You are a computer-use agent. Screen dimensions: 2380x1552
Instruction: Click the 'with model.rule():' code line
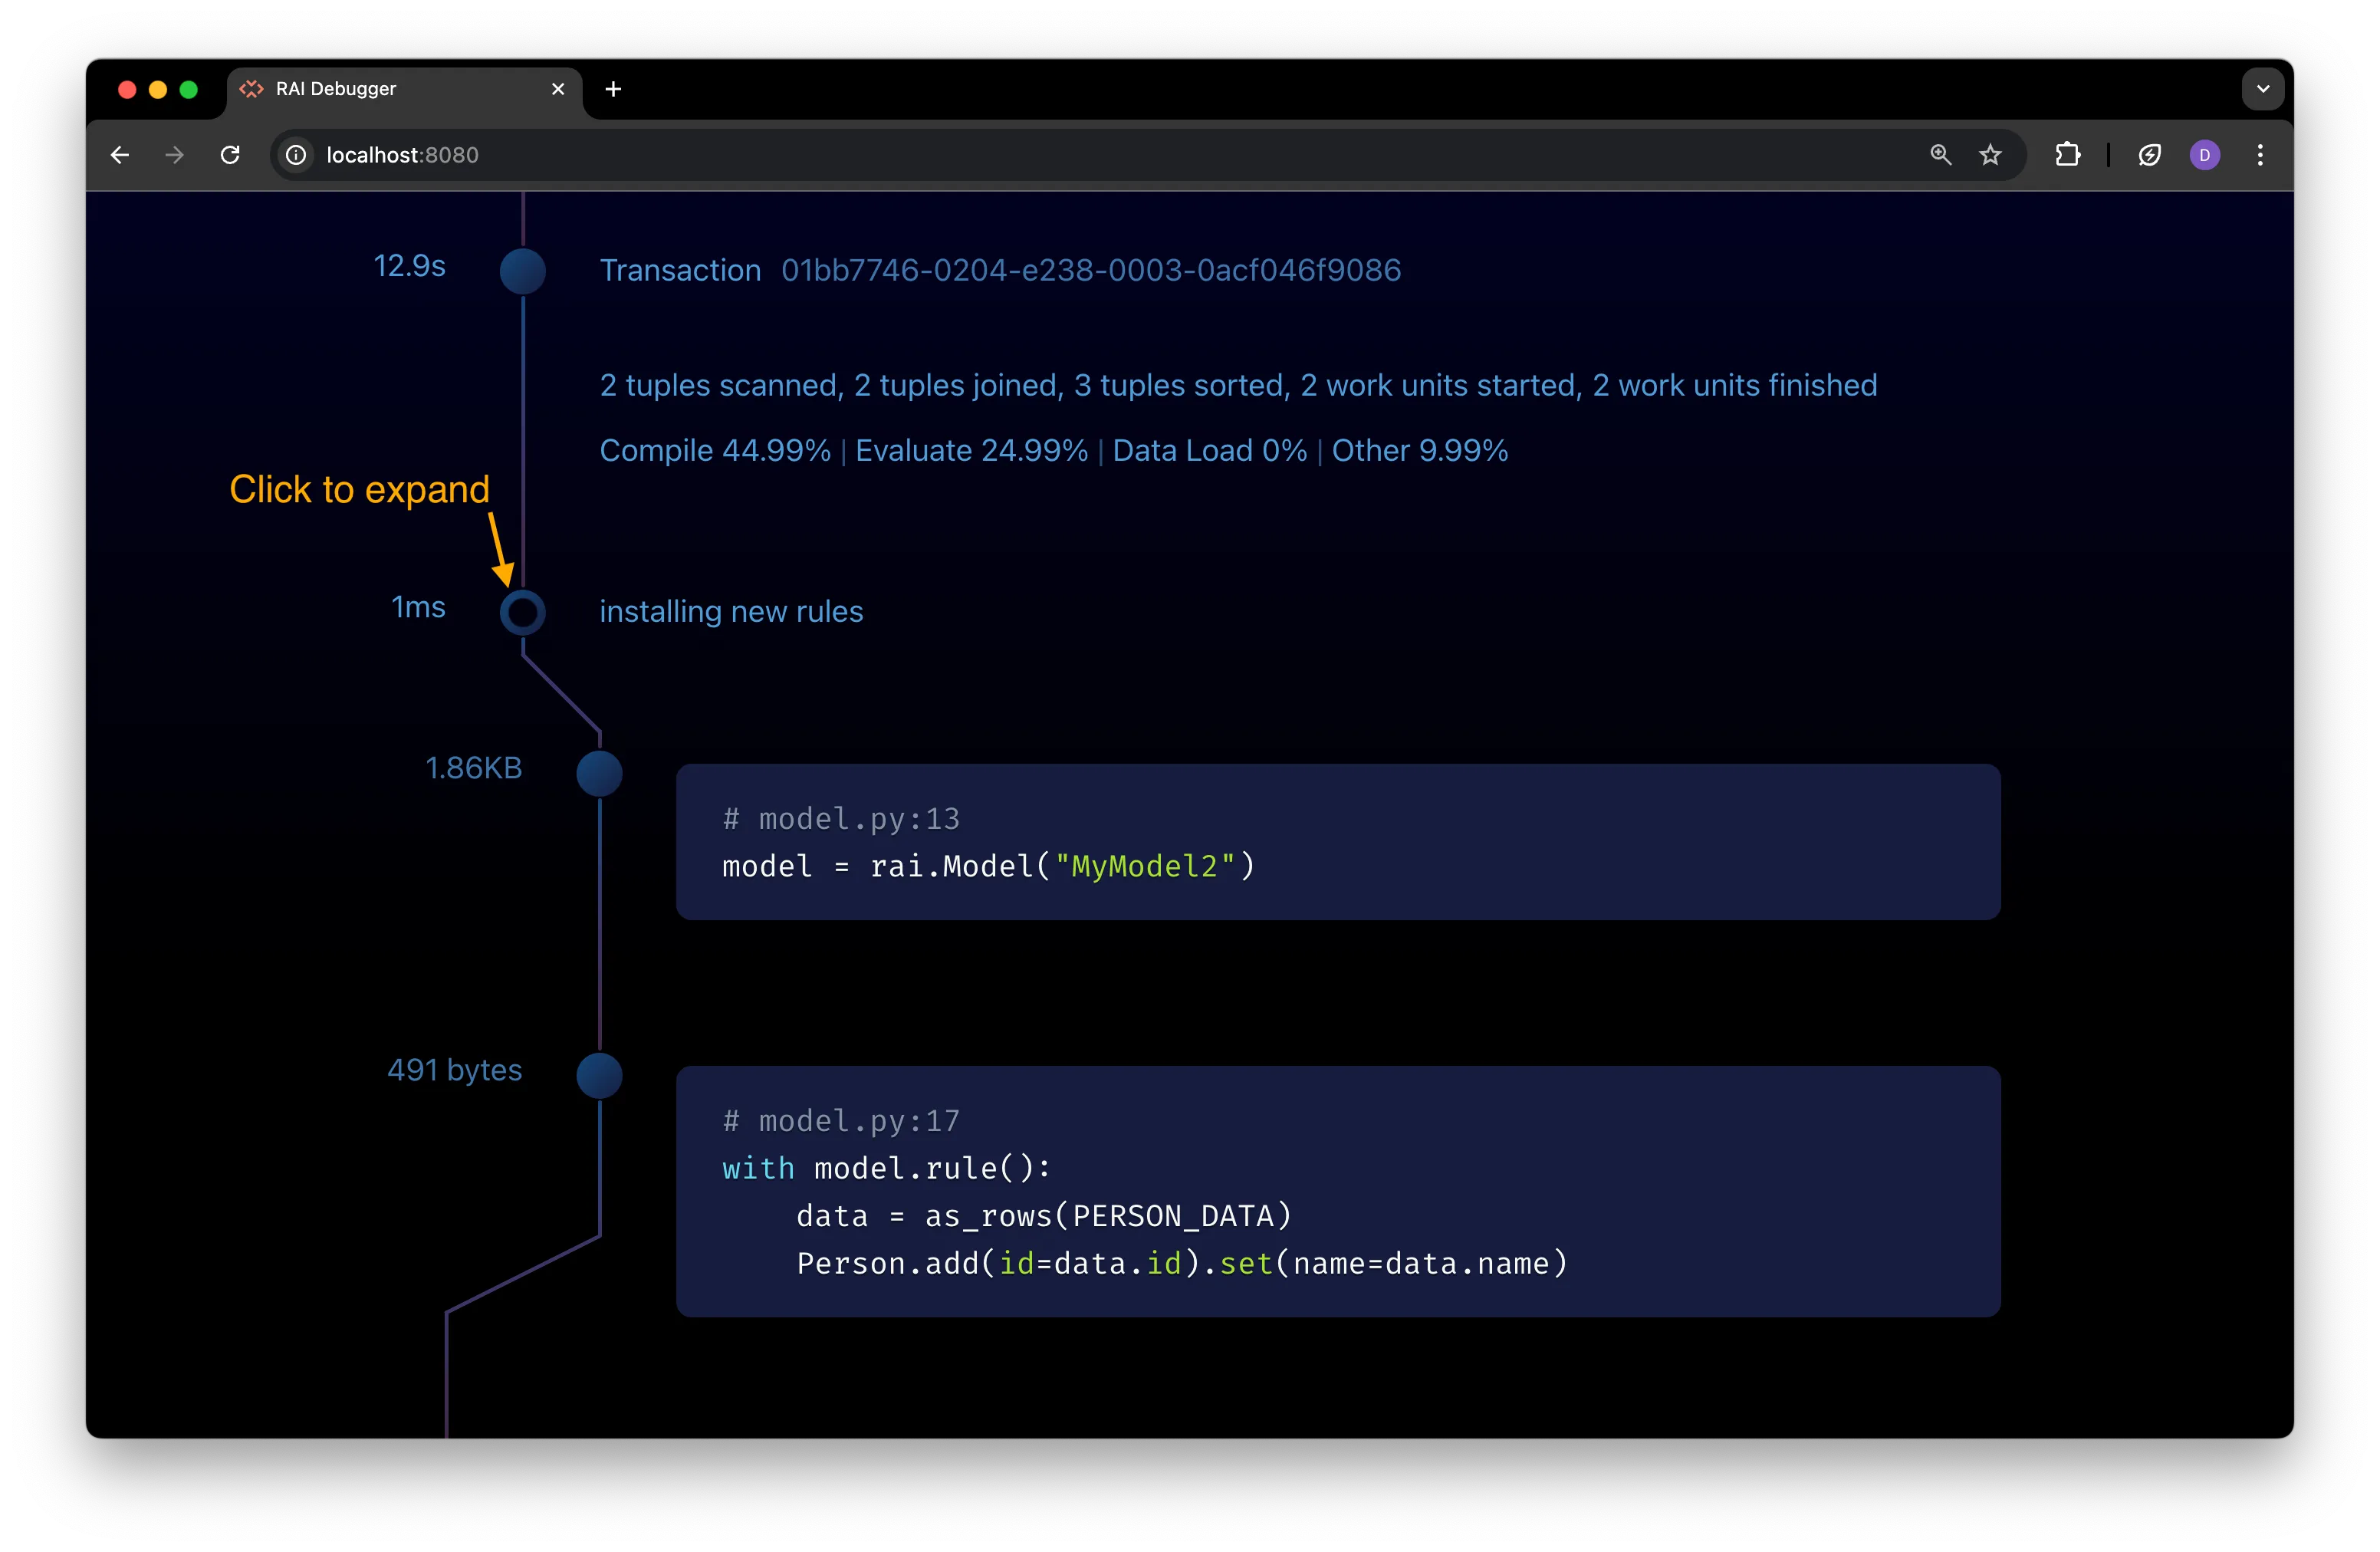[x=887, y=1168]
